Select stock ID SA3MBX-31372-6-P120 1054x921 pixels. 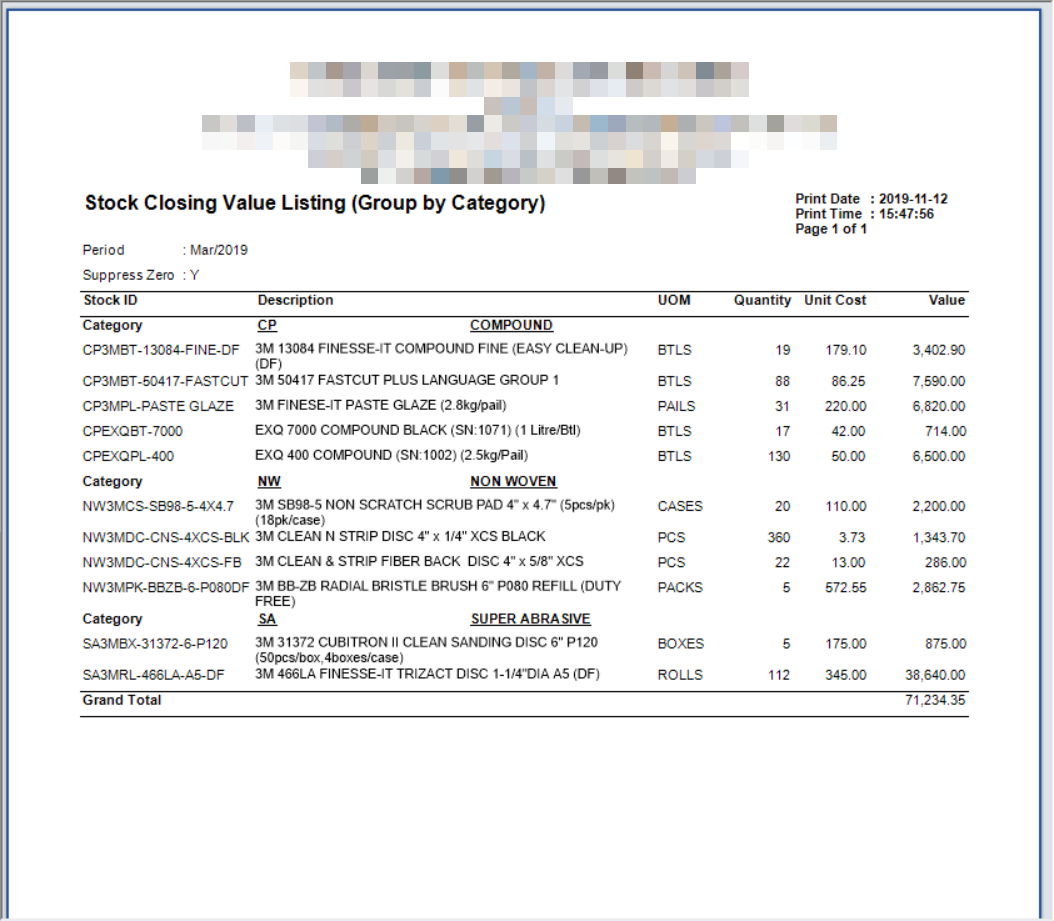coord(155,644)
